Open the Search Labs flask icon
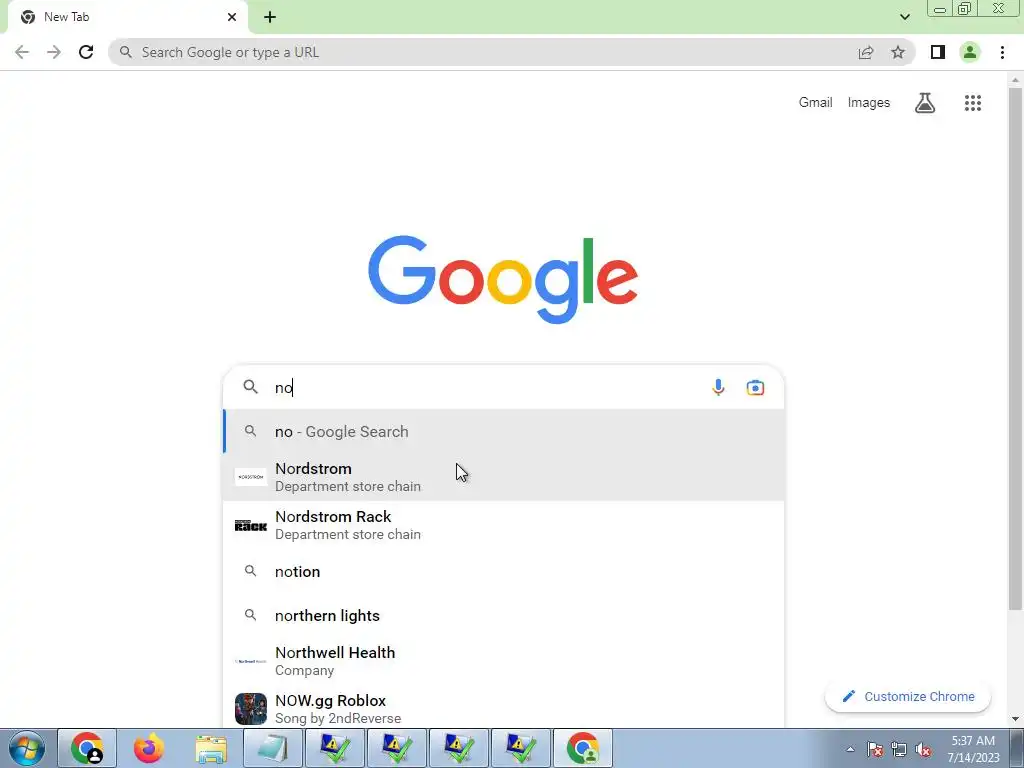The width and height of the screenshot is (1024, 768). coord(925,103)
